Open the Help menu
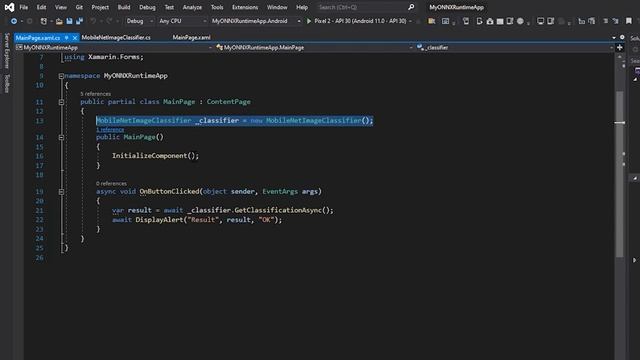This screenshot has width=640, height=360. [302, 7]
